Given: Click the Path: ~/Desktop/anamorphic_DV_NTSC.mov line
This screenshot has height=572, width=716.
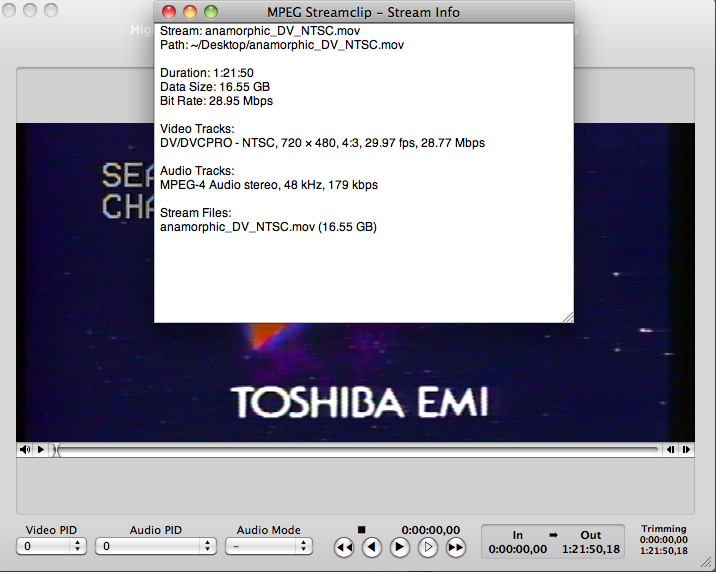Looking at the screenshot, I should tap(282, 45).
